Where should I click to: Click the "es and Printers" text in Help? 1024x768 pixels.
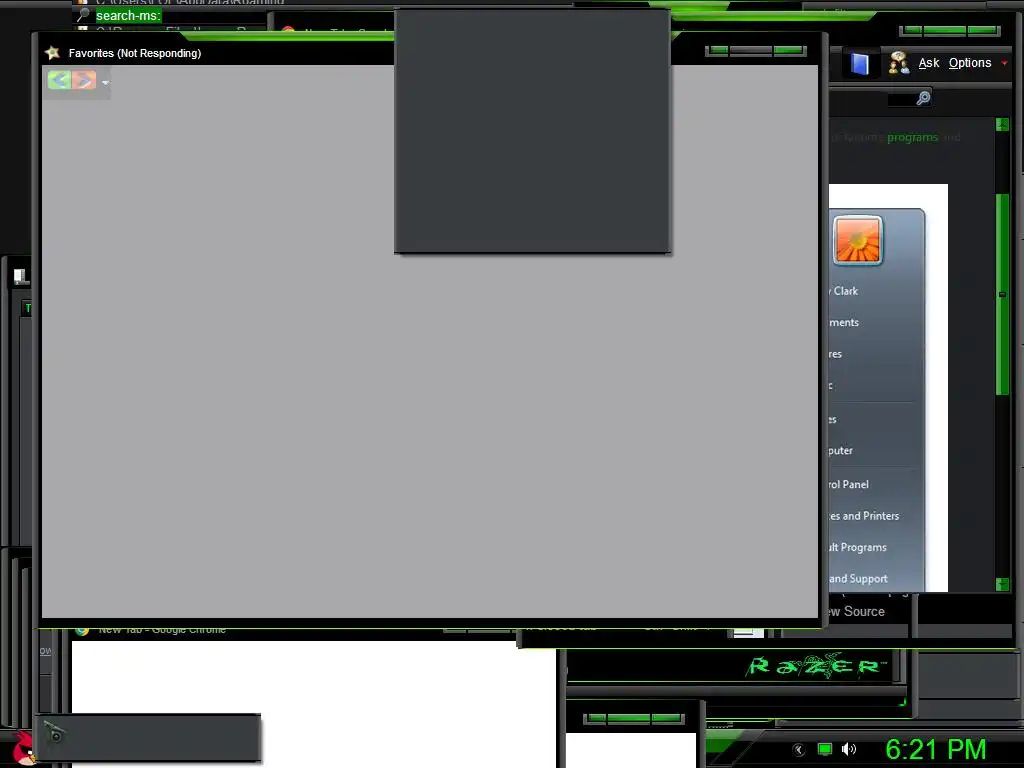coord(864,516)
